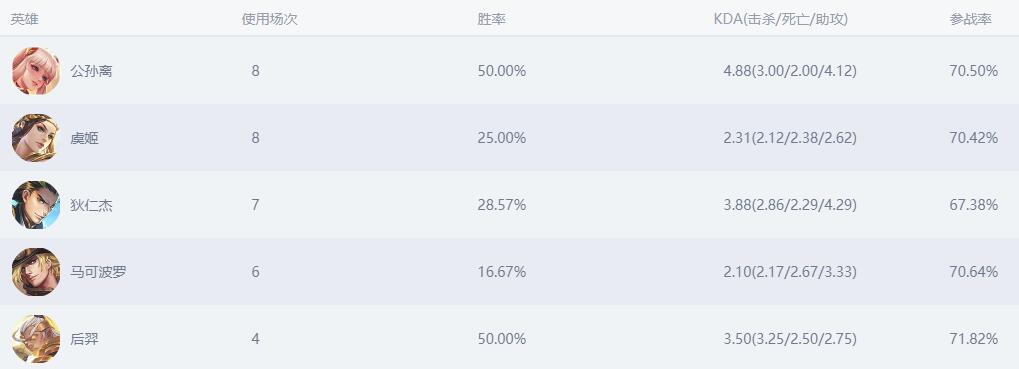Viewport: 1019px width, 369px height.
Task: Click 马可波罗's 16.67% win rate cell
Action: coord(502,272)
